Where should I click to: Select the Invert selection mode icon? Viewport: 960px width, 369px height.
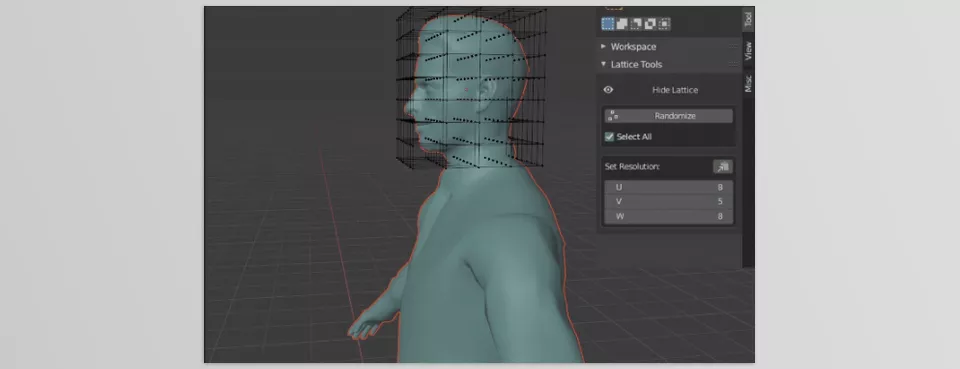tap(650, 24)
